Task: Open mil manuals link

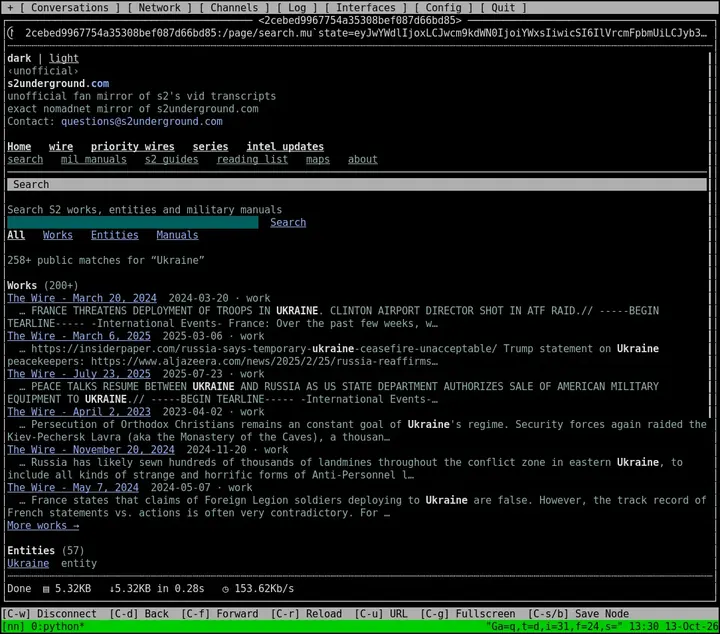Action: [x=94, y=159]
